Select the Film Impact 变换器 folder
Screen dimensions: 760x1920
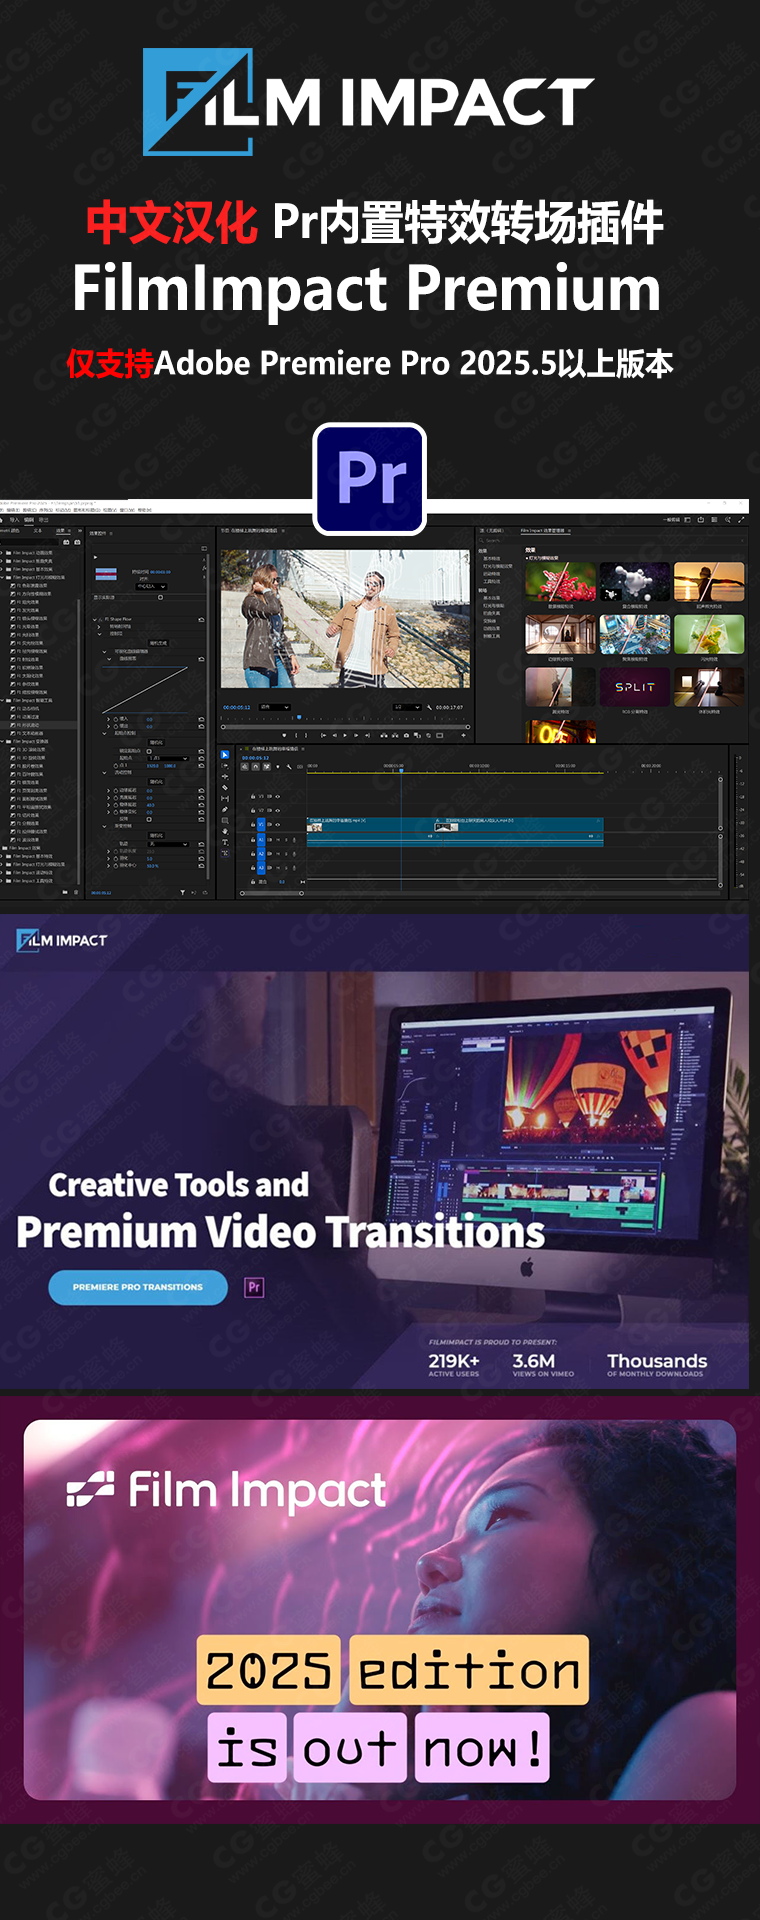[30, 741]
